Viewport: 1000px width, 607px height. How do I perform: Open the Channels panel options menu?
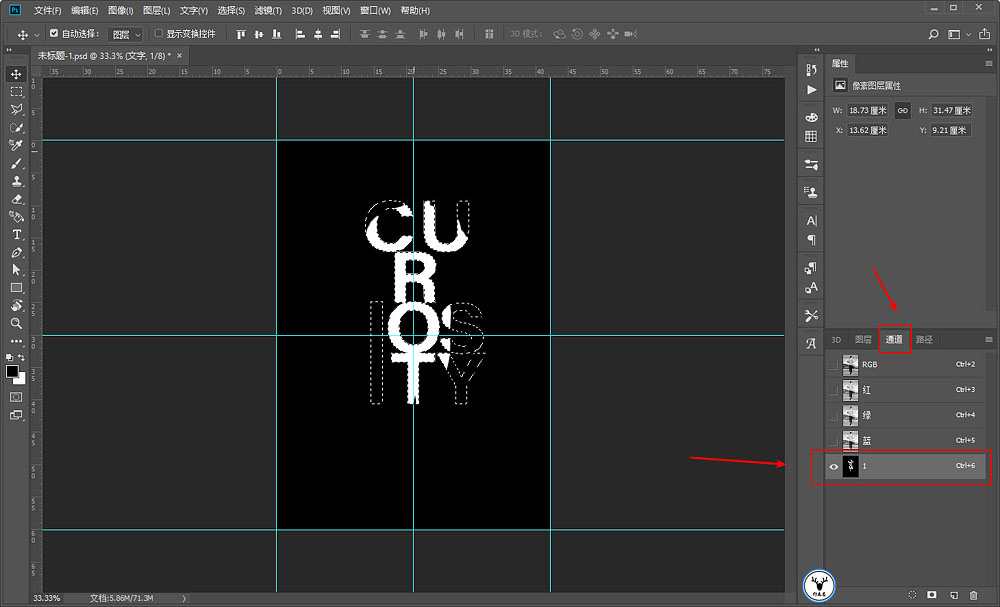[x=989, y=339]
